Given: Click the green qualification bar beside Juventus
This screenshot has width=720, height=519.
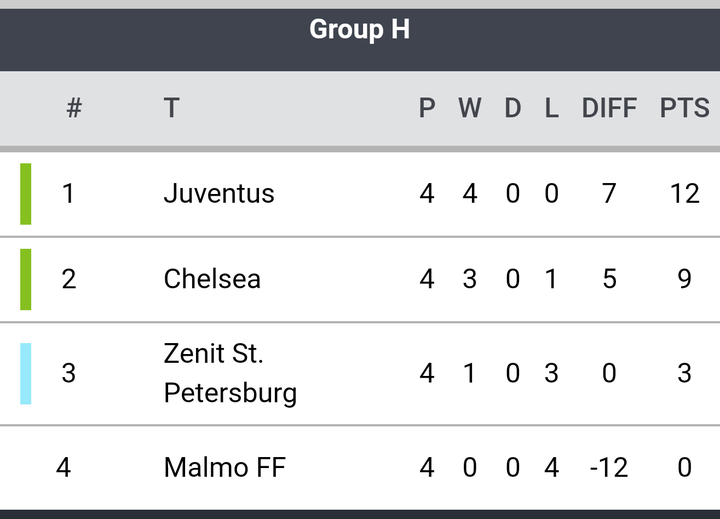Looking at the screenshot, I should pos(26,194).
